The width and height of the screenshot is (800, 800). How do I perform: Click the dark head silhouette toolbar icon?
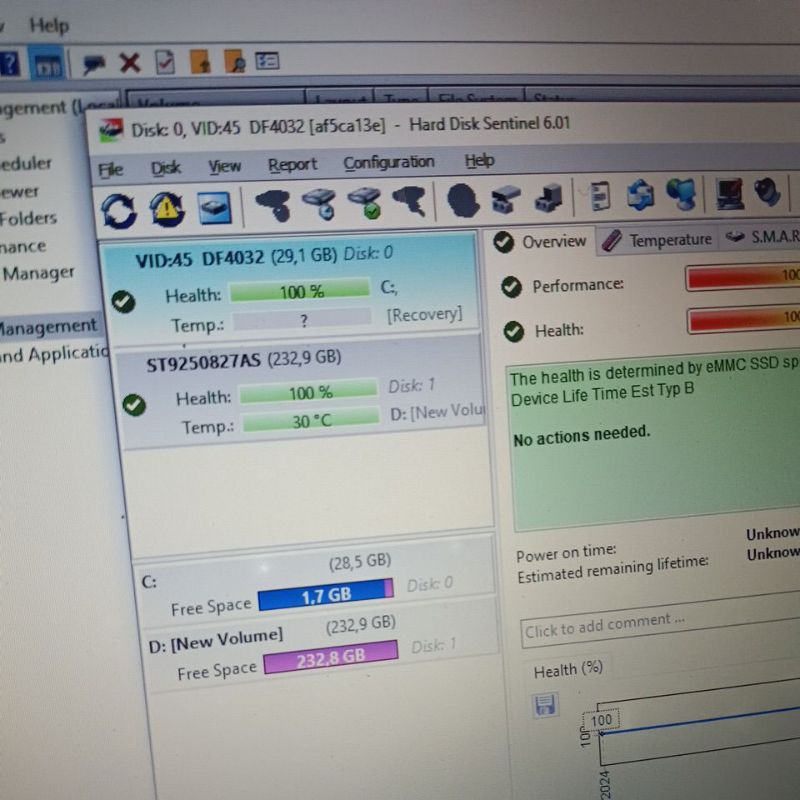(463, 200)
